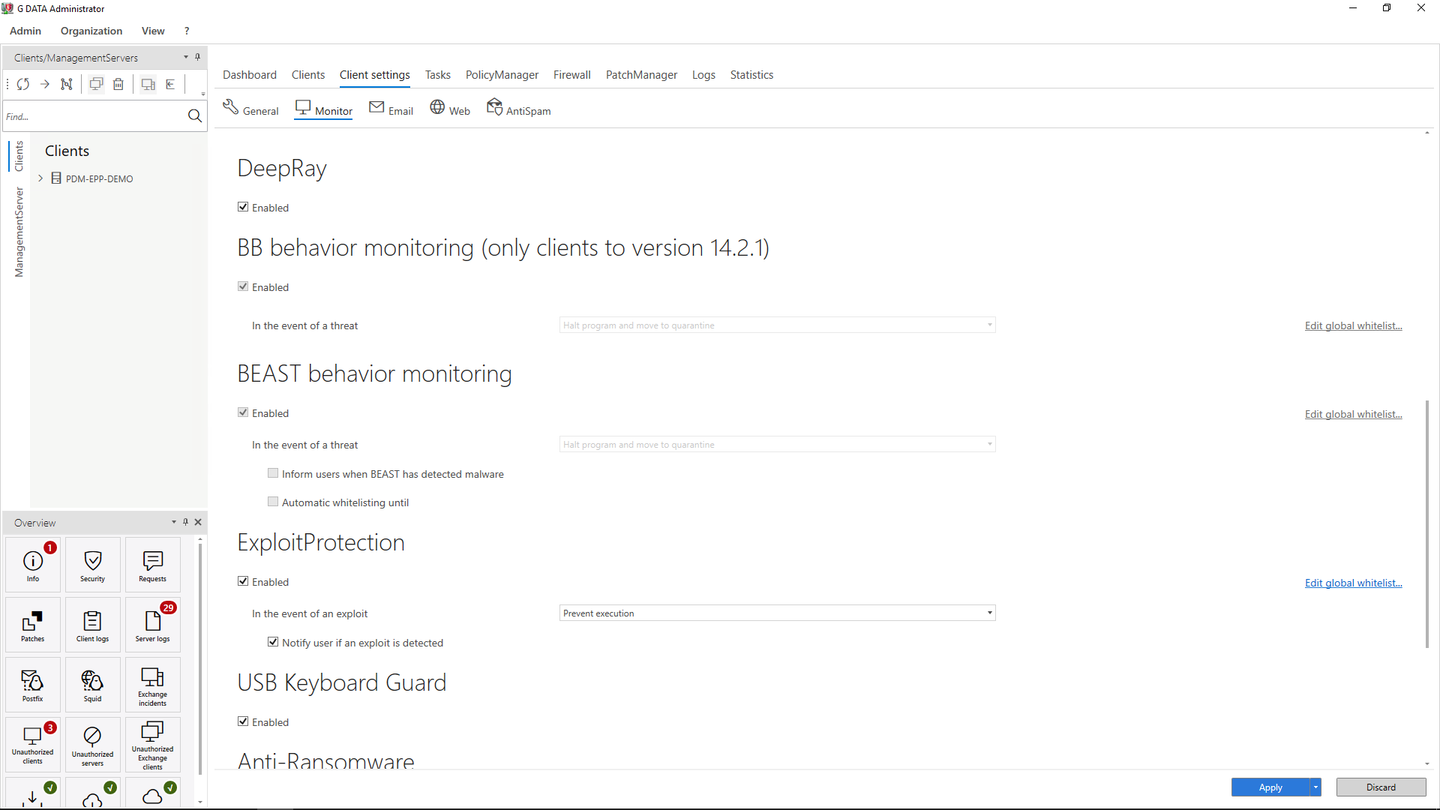This screenshot has width=1440, height=810.
Task: Toggle USB Keyboard Guard Enabled checkbox
Action: 243,721
